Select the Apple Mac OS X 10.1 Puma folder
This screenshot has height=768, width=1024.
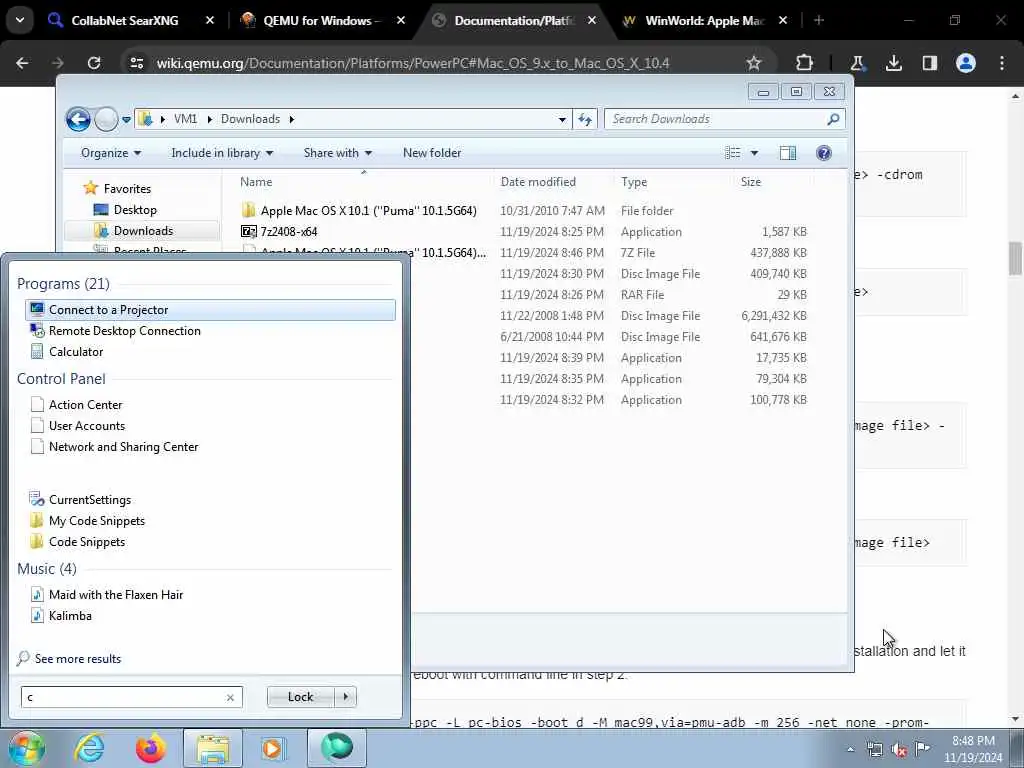pos(368,210)
